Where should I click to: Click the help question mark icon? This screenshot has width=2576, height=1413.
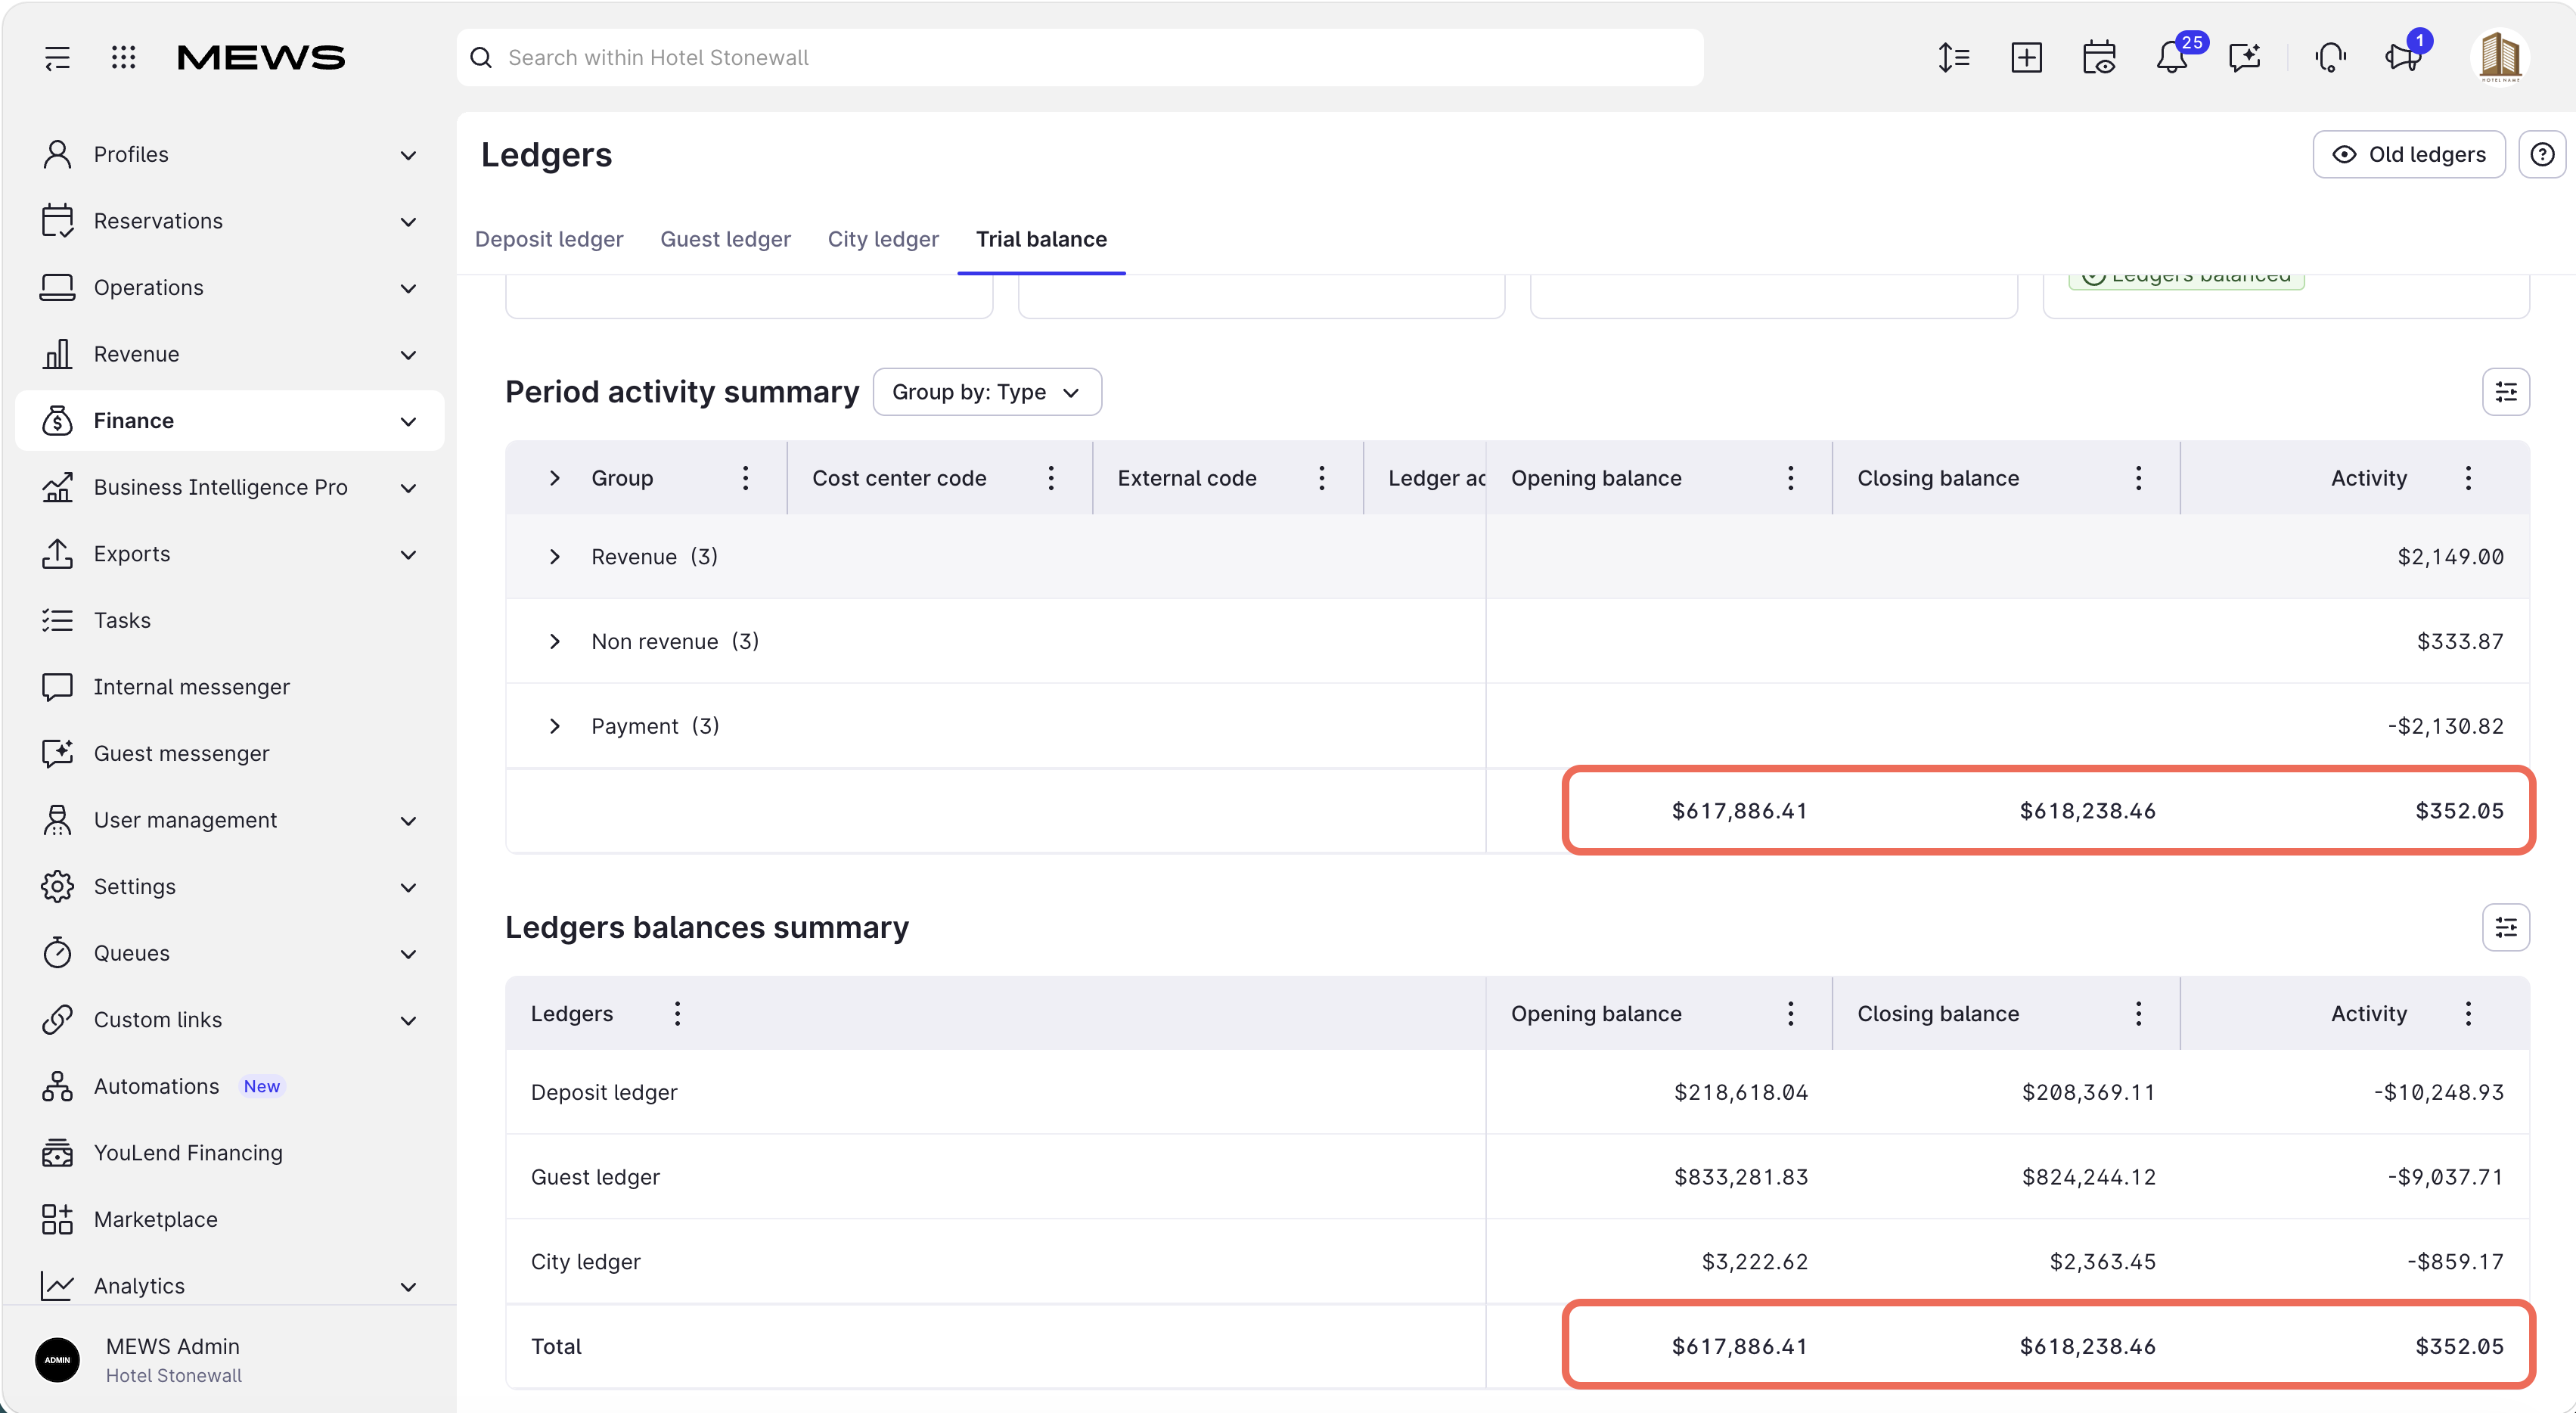click(2542, 154)
